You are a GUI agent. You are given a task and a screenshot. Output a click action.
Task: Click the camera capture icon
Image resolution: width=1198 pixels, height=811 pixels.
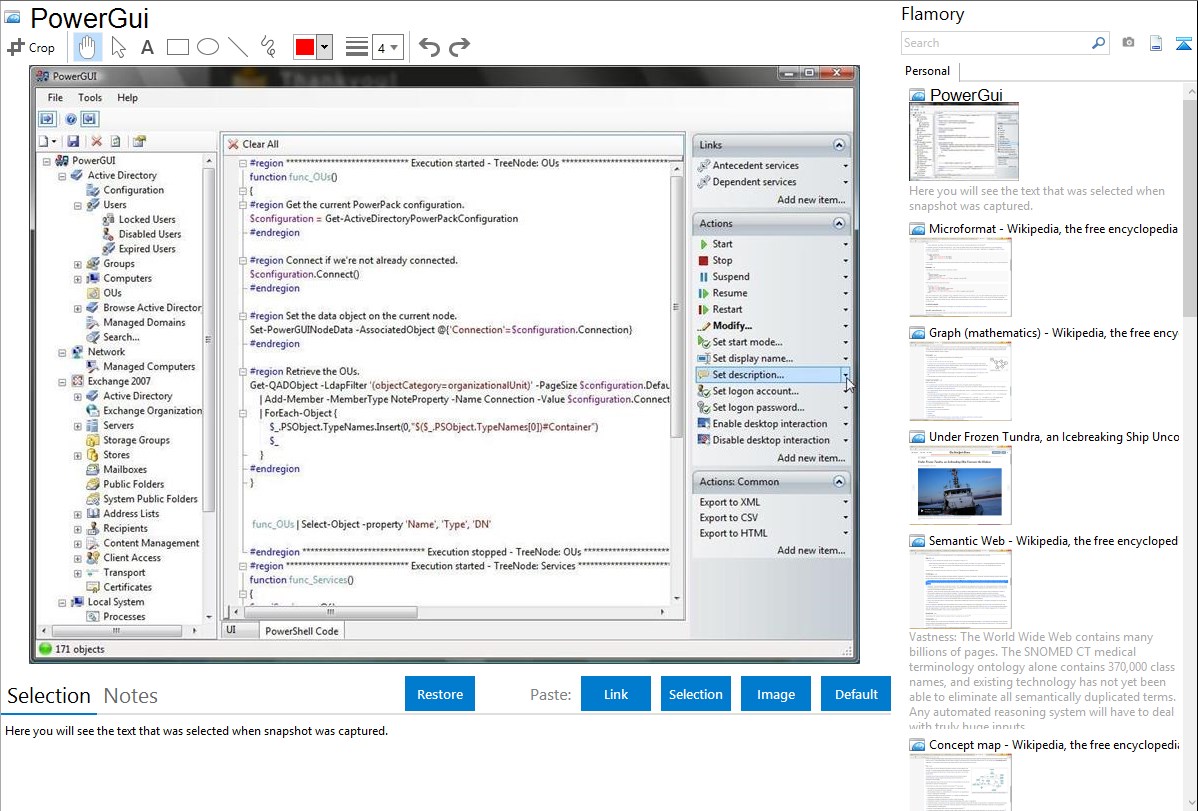click(1128, 43)
